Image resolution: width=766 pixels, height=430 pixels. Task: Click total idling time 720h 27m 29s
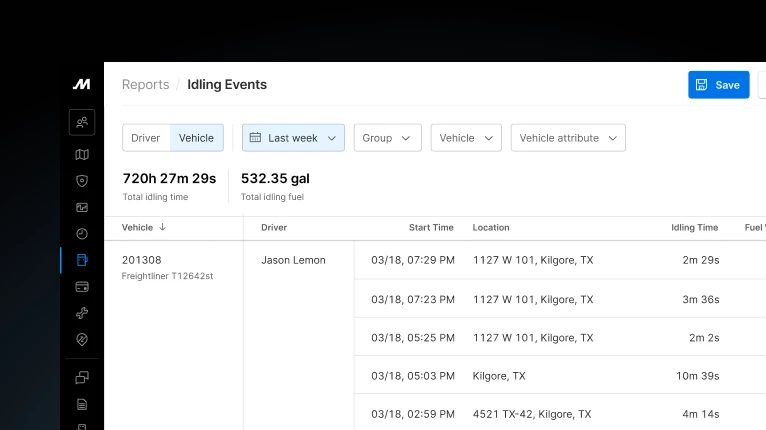click(169, 178)
